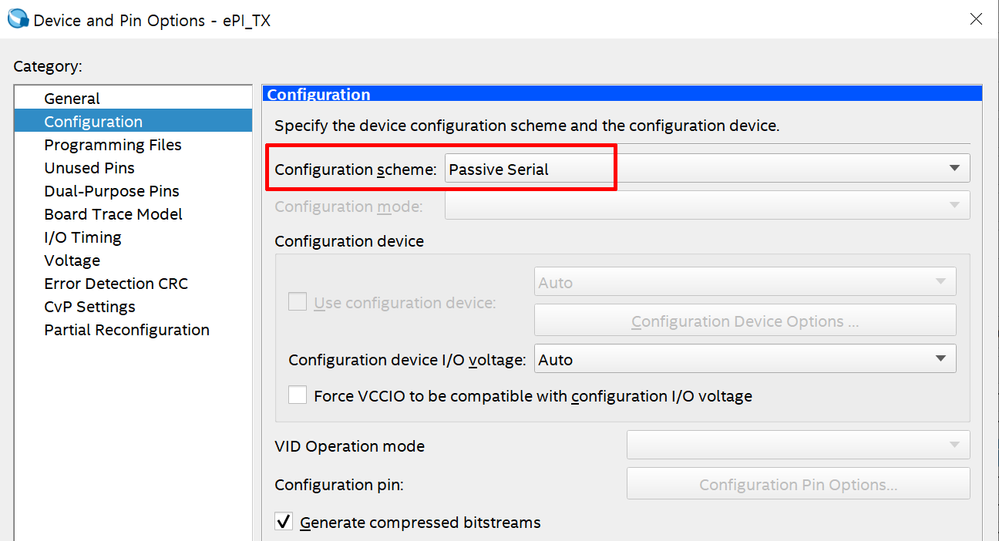Screen dimensions: 999x541
Task: Select Board Trace Model category
Action: click(113, 214)
